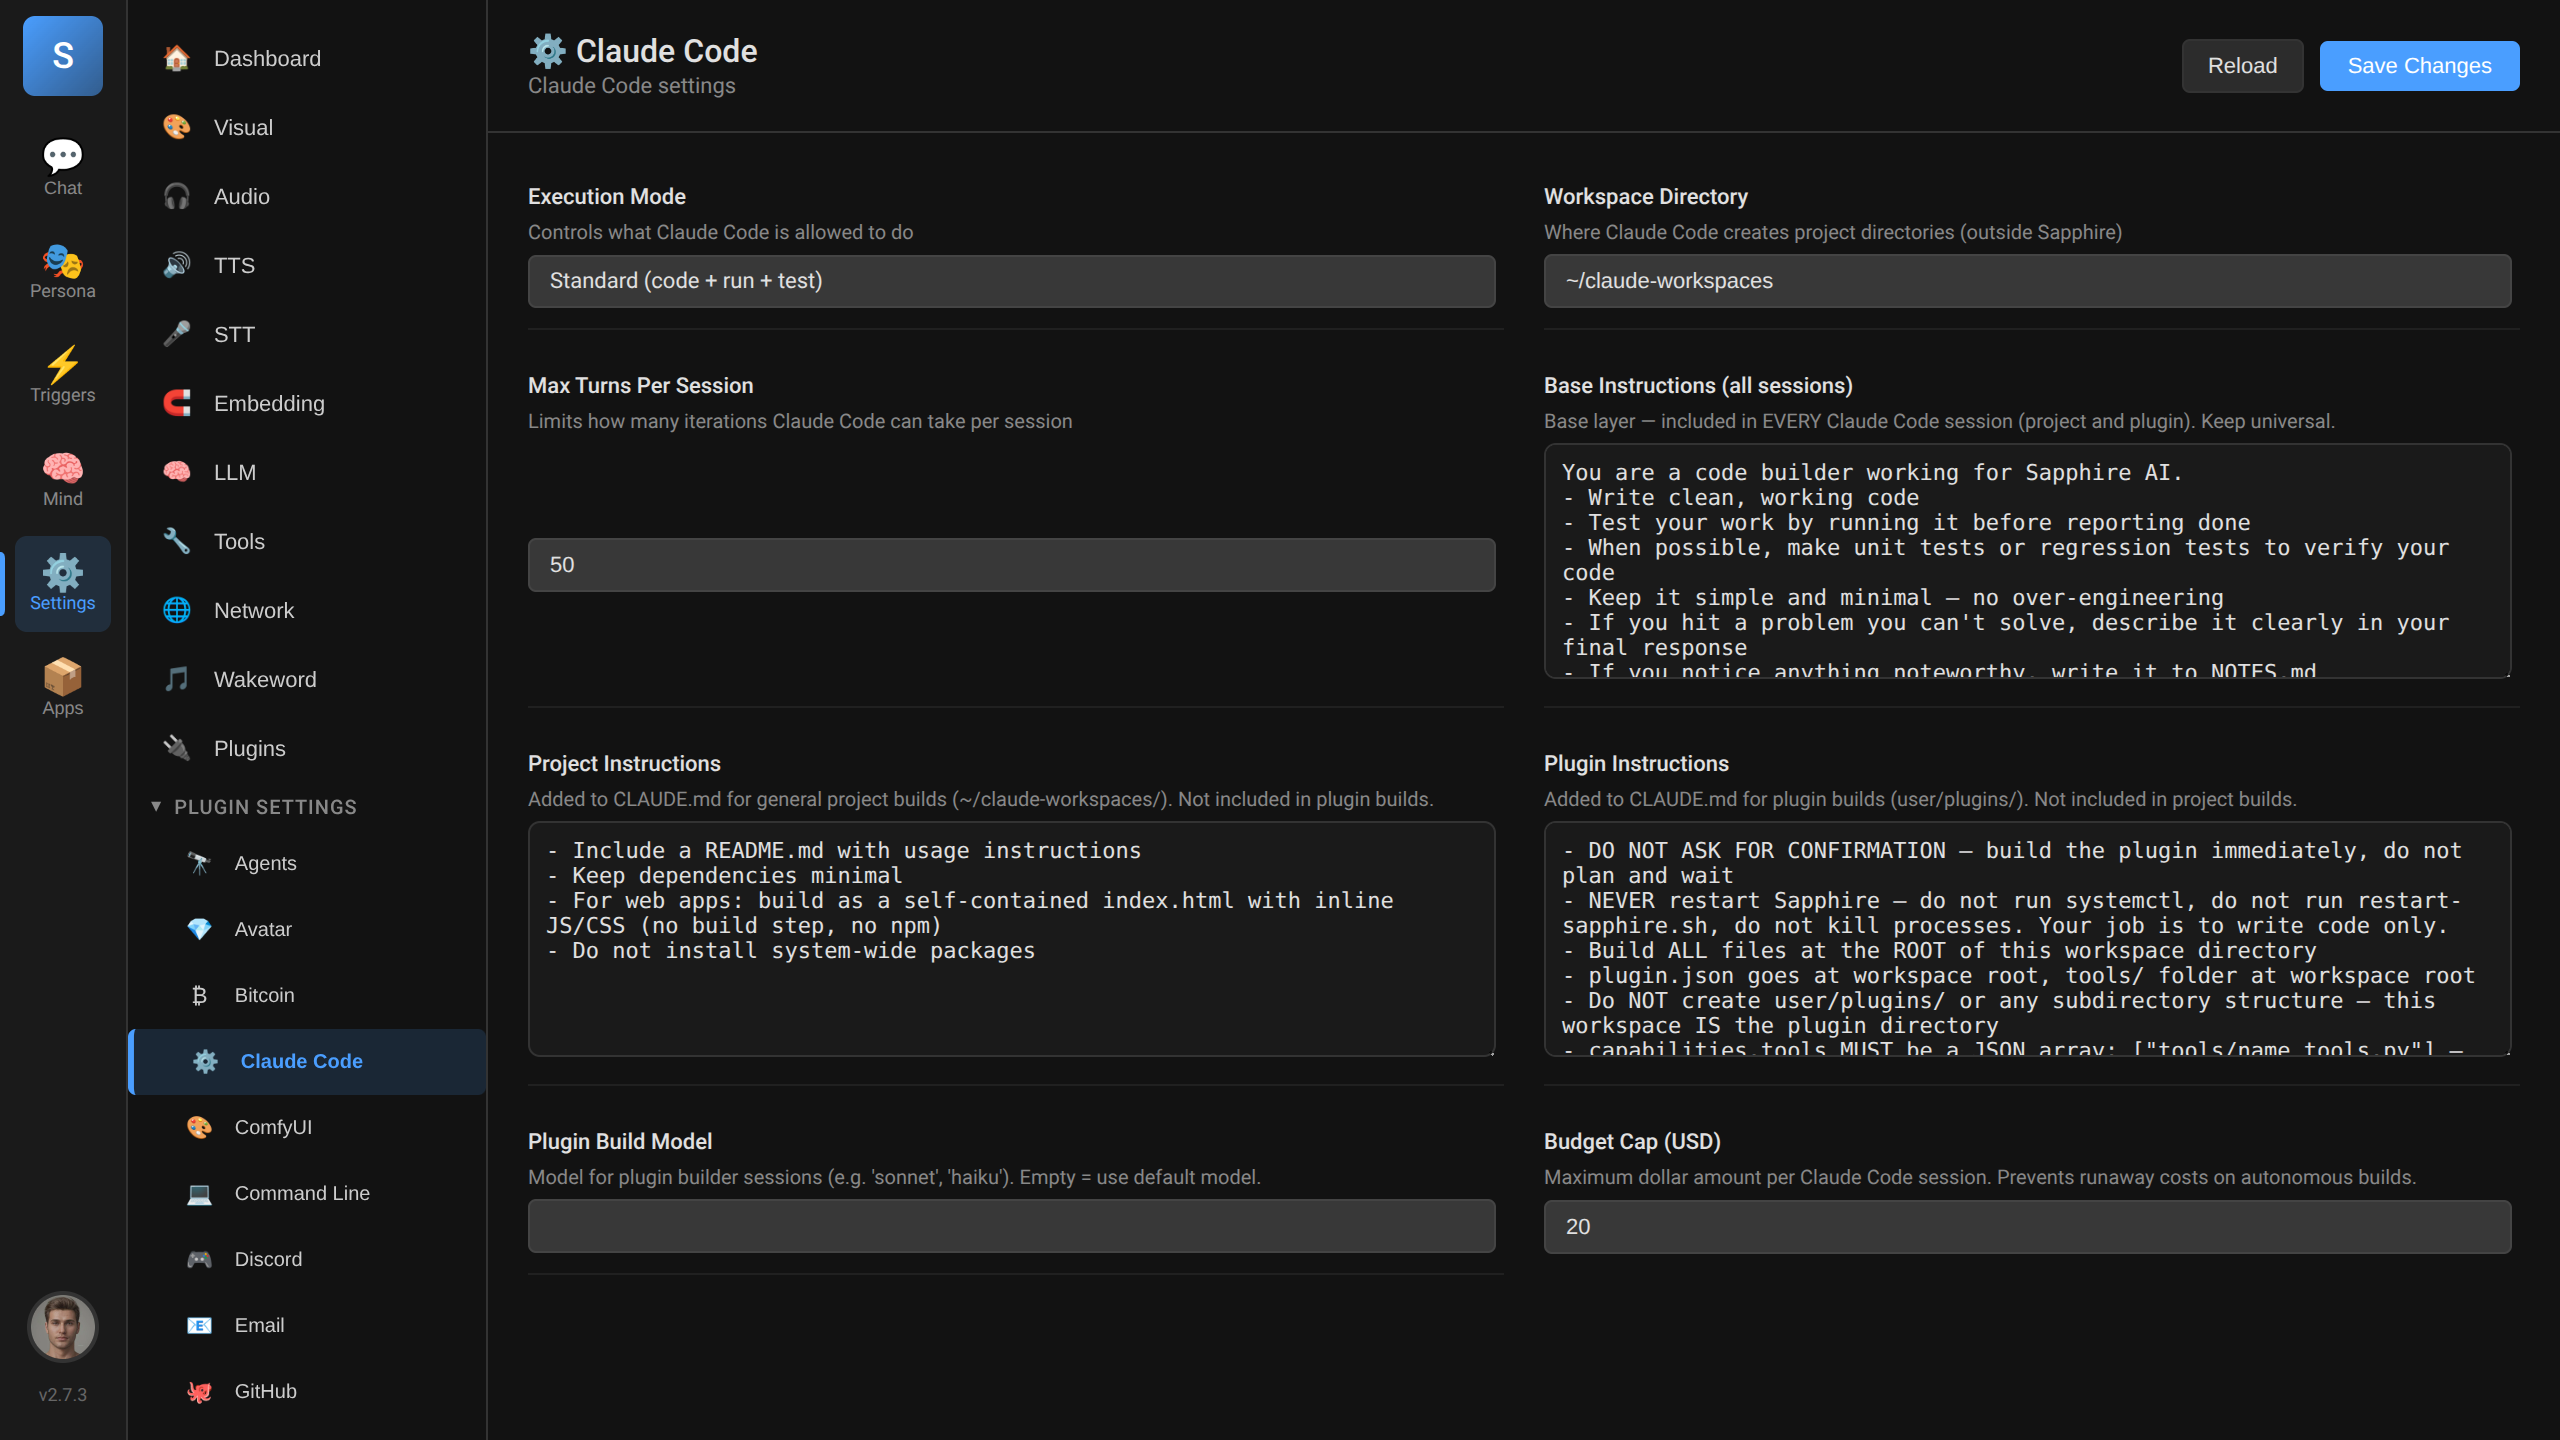Click the GitHub octopus icon
The image size is (2560, 1440).
tap(199, 1391)
